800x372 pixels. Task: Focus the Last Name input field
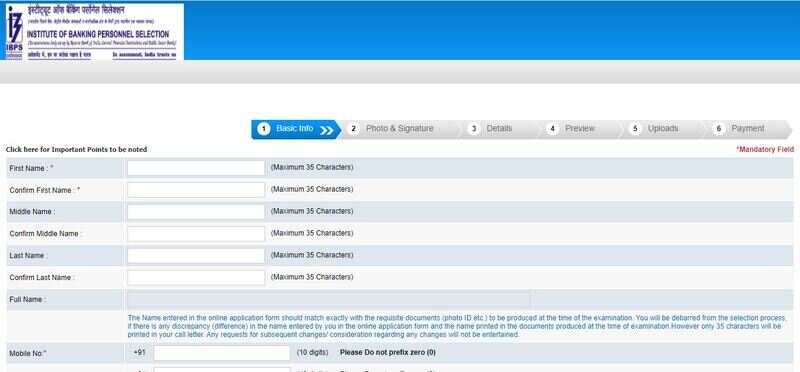[196, 256]
